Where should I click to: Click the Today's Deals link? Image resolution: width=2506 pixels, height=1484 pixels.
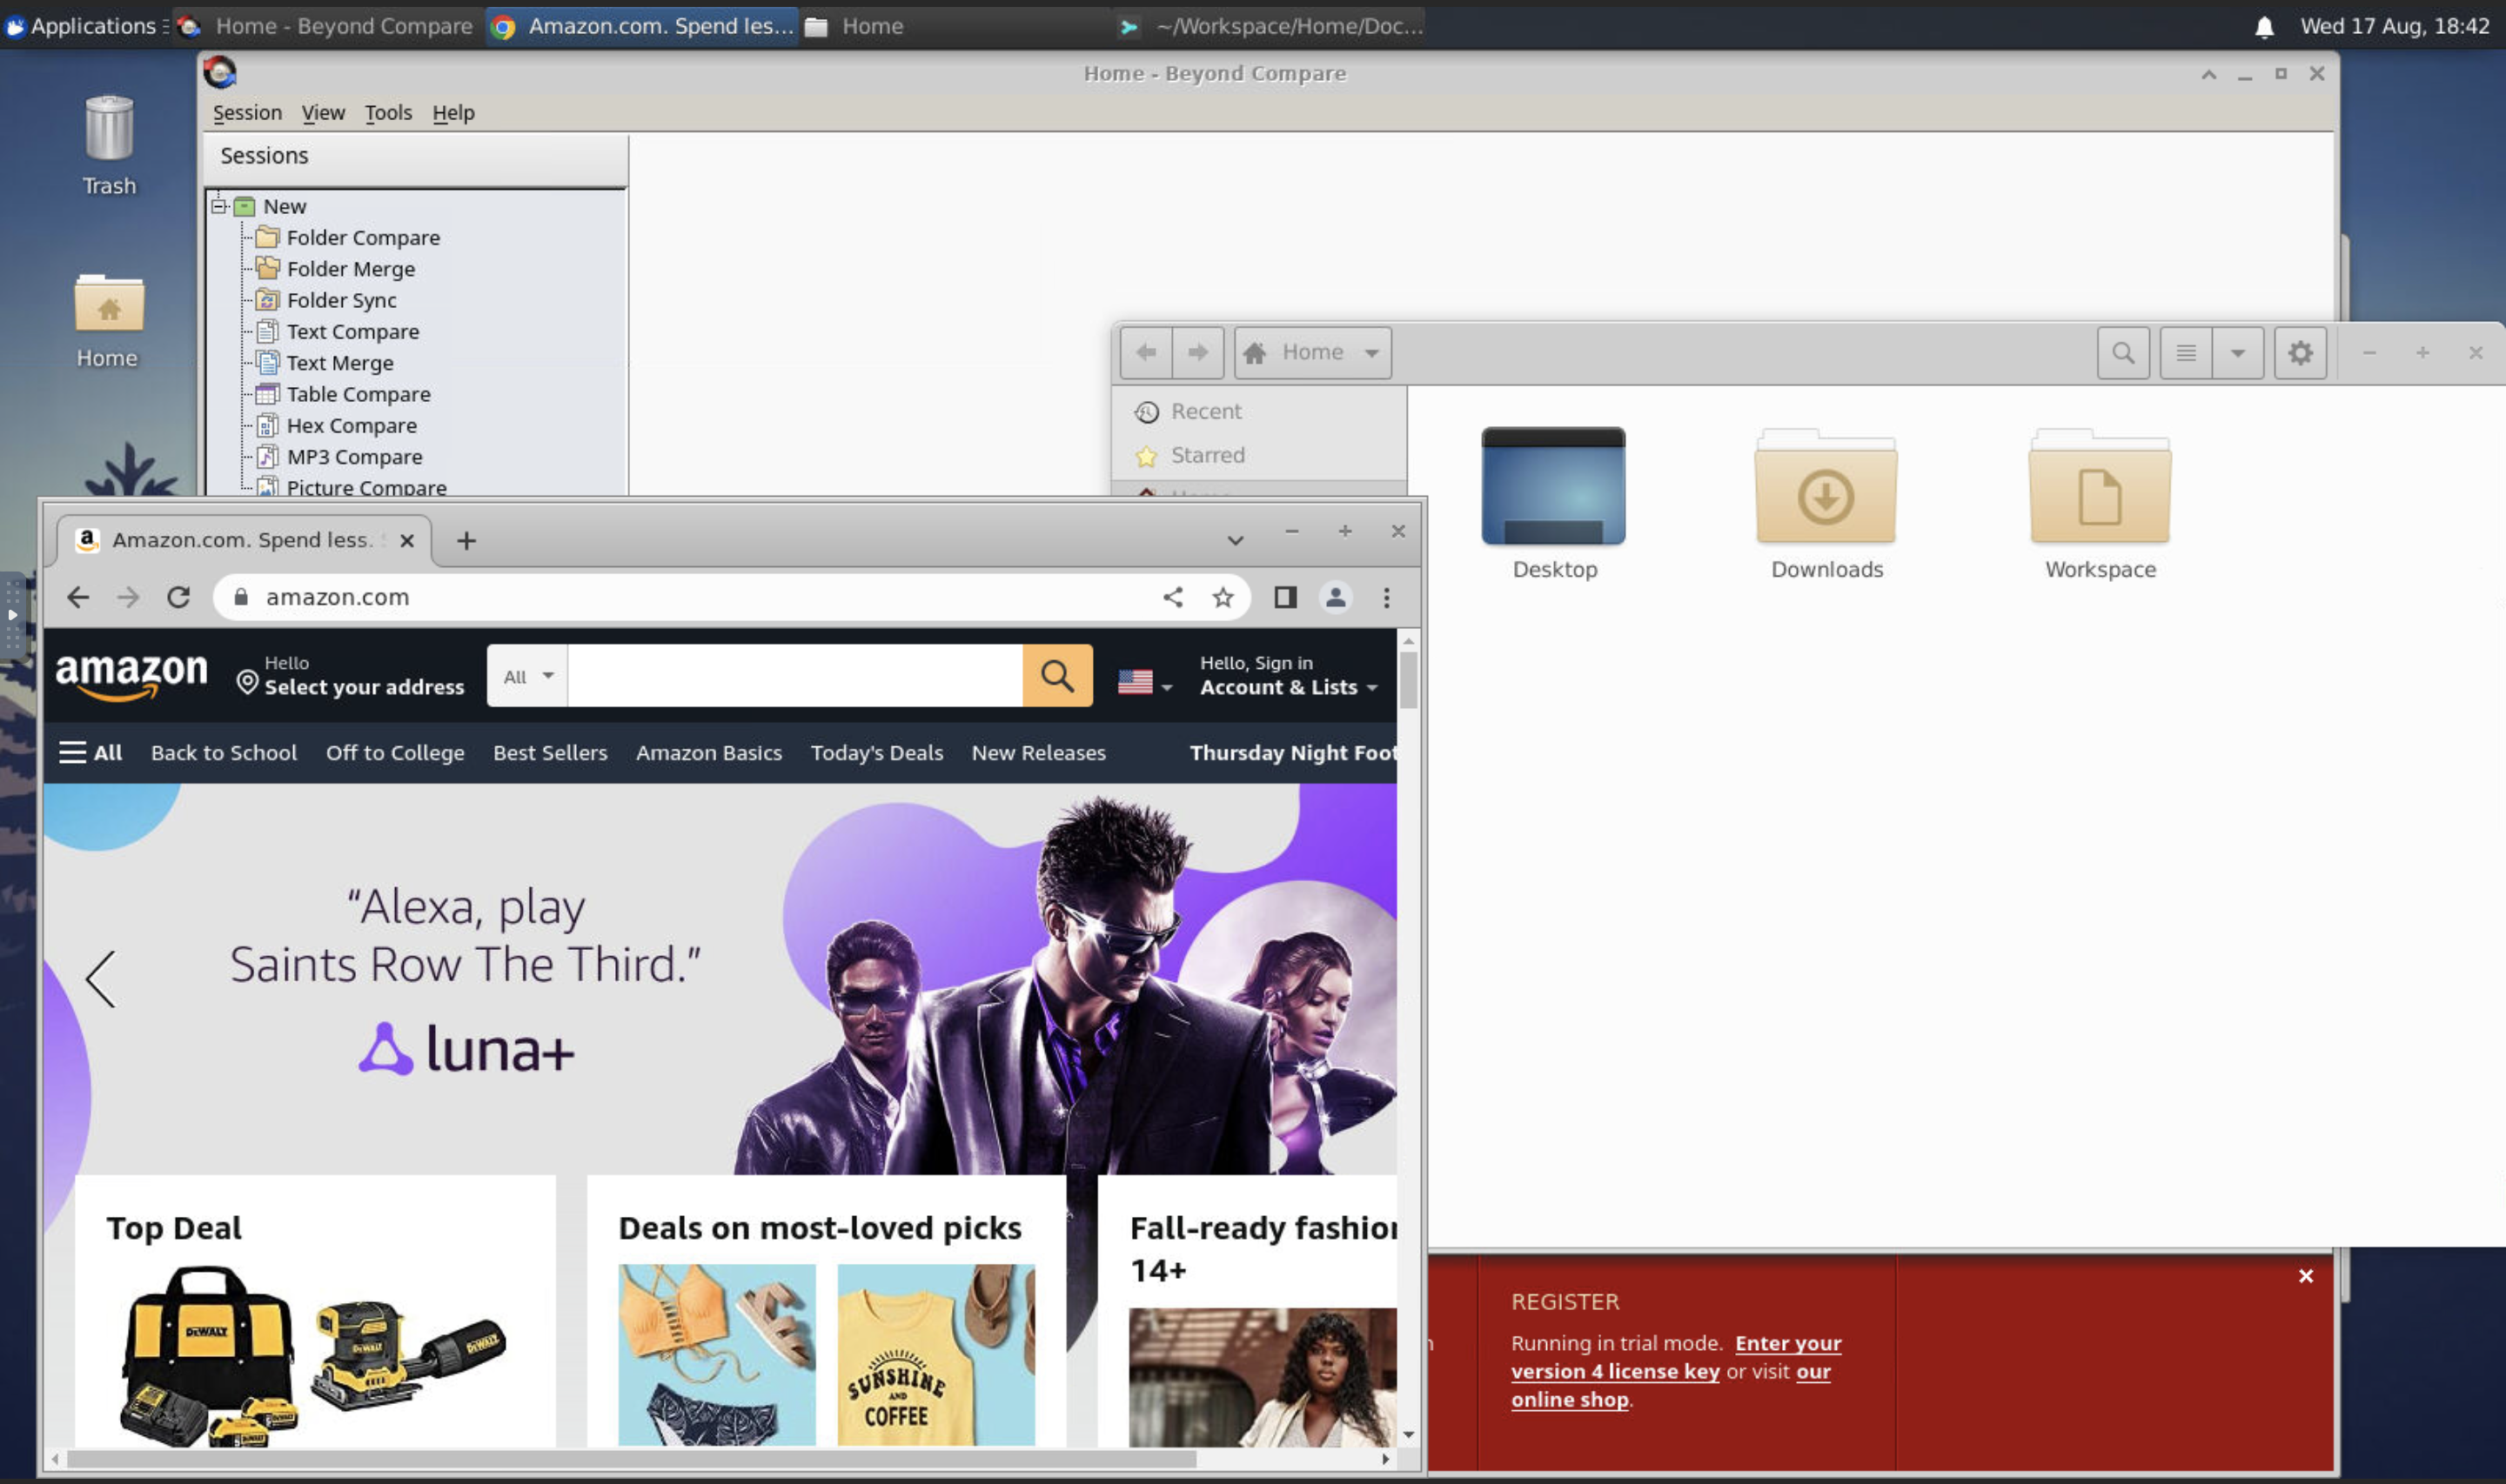(x=876, y=752)
